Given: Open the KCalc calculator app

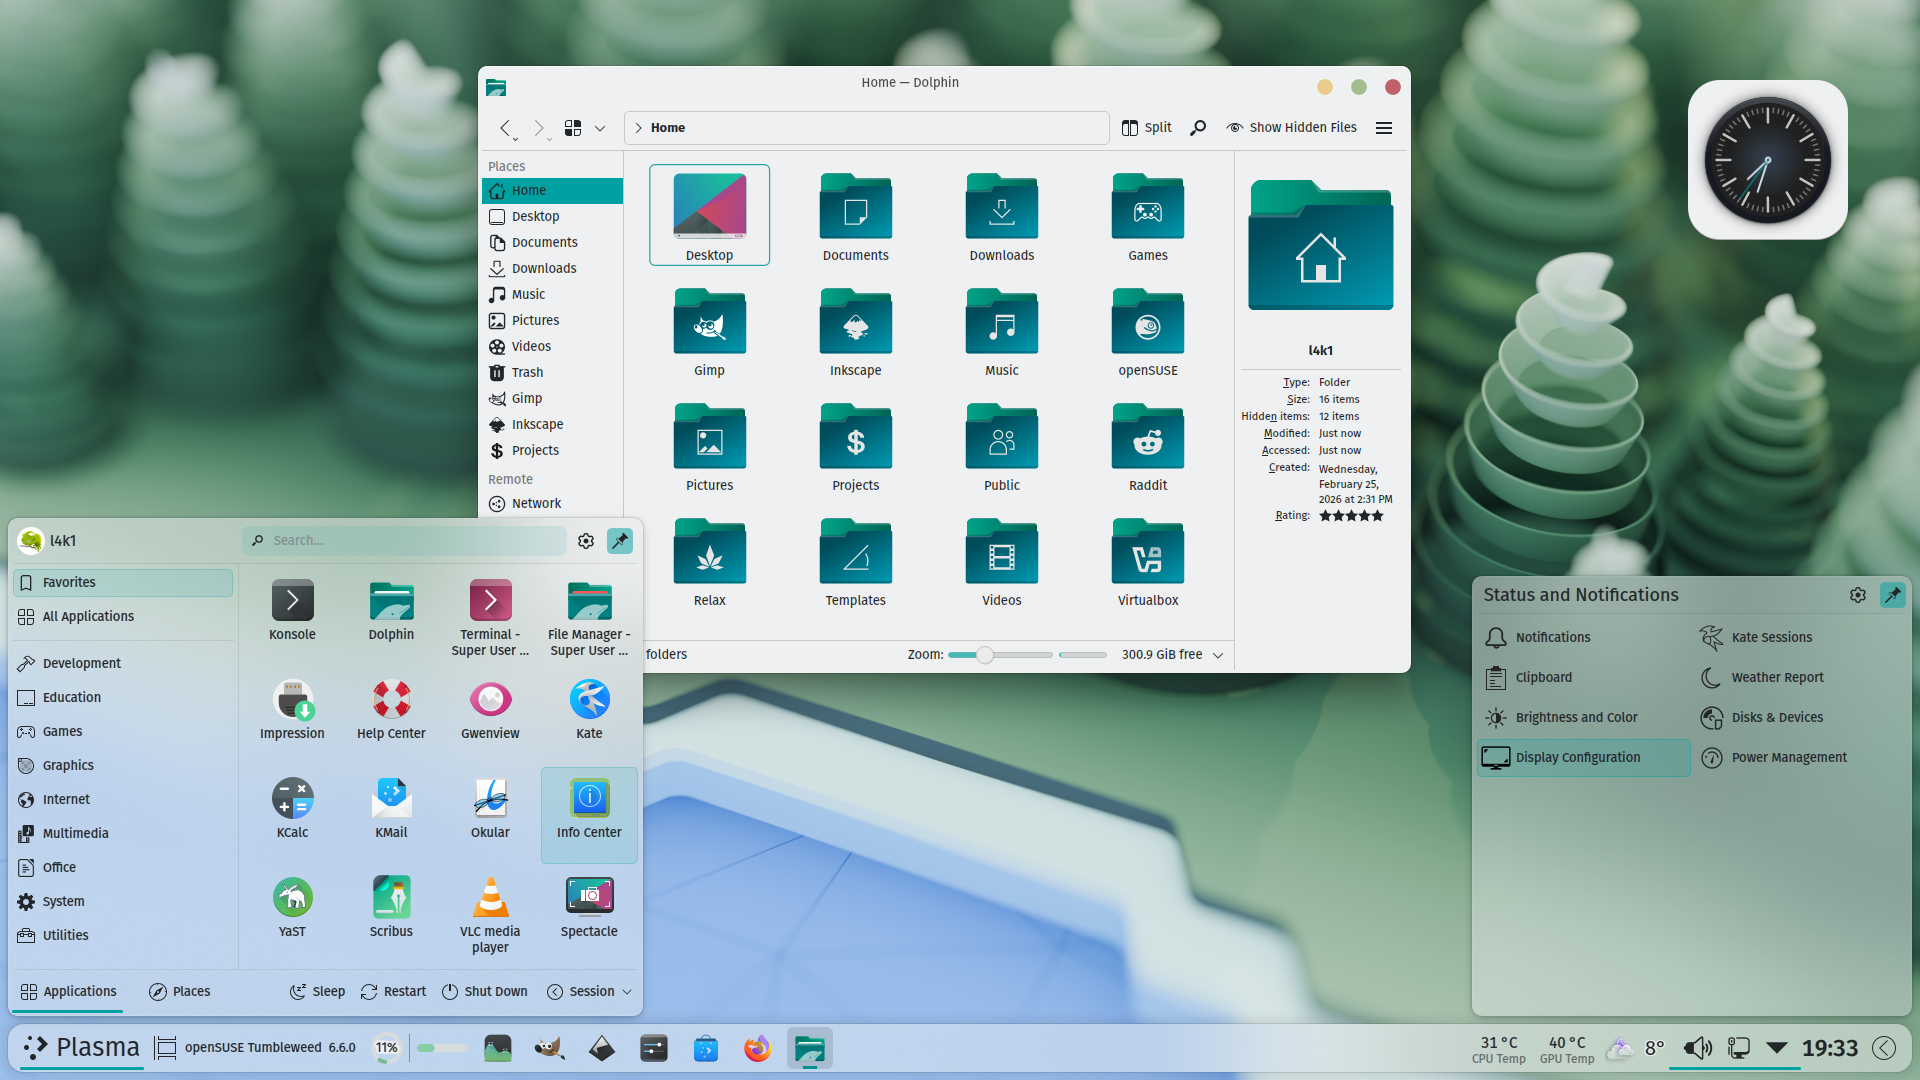Looking at the screenshot, I should 292,808.
